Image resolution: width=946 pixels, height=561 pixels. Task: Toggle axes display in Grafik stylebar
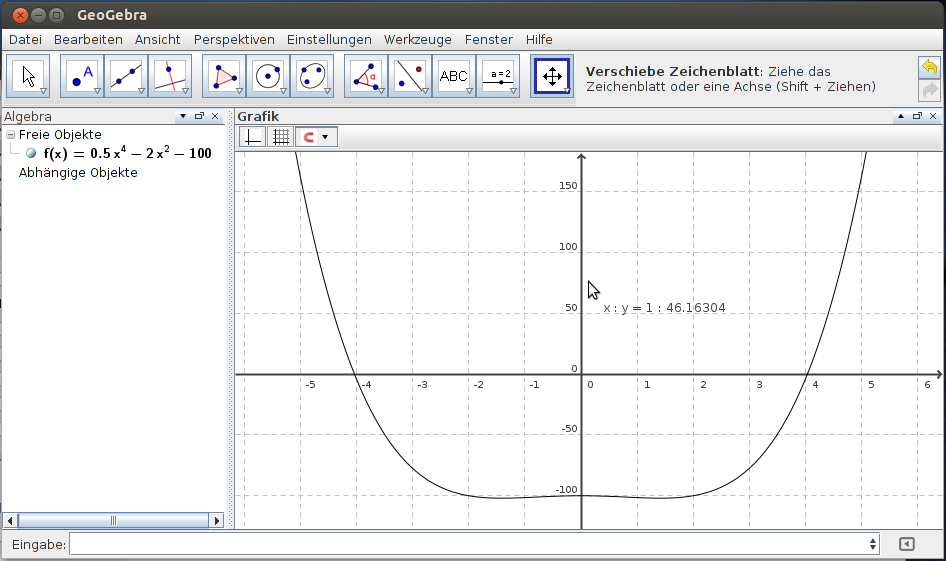coord(253,137)
